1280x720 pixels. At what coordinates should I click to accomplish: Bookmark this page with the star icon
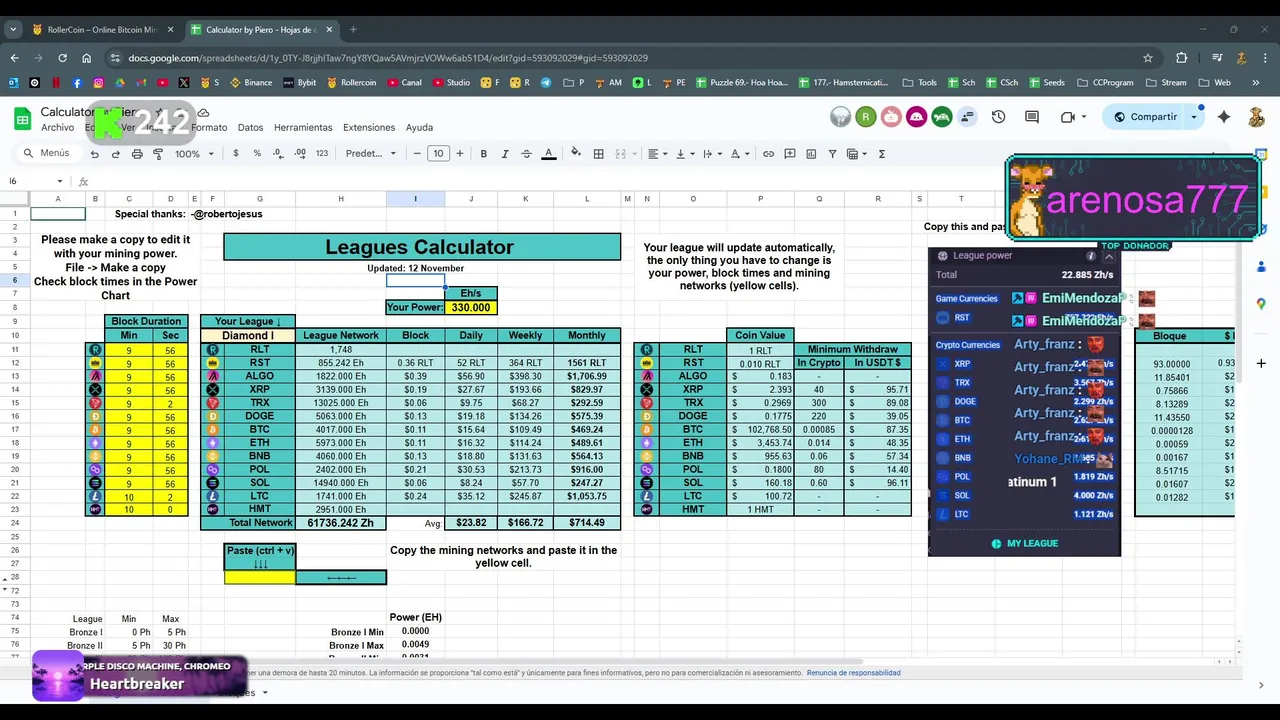[x=1148, y=58]
